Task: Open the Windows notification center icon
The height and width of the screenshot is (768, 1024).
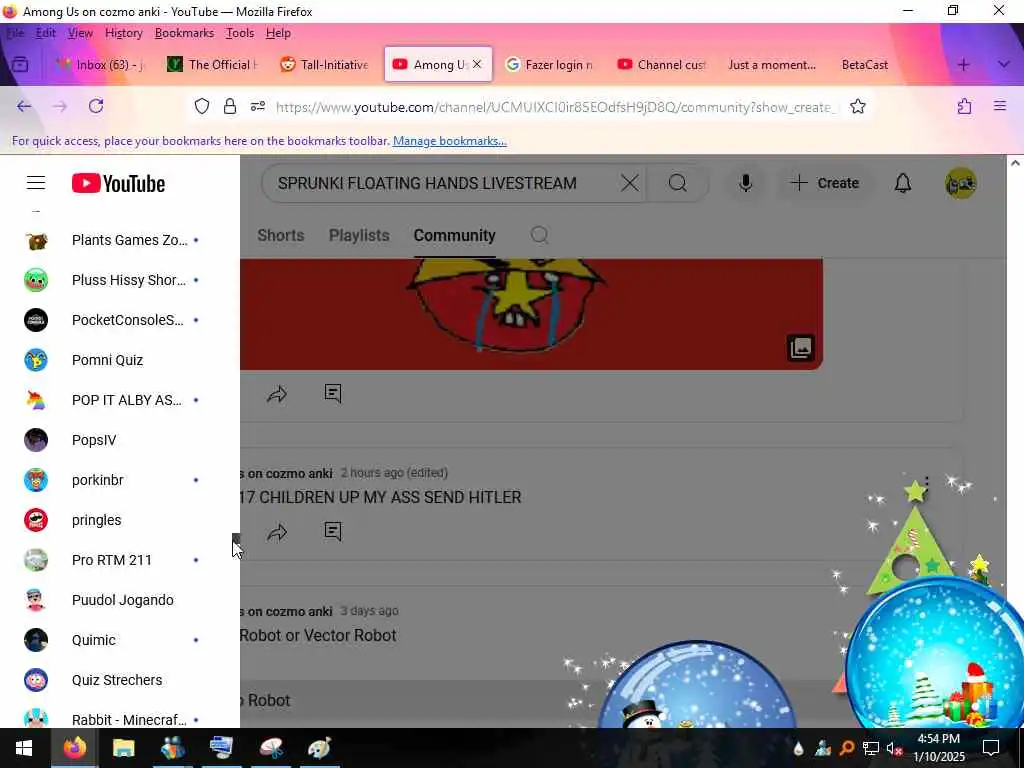Action: 991,748
